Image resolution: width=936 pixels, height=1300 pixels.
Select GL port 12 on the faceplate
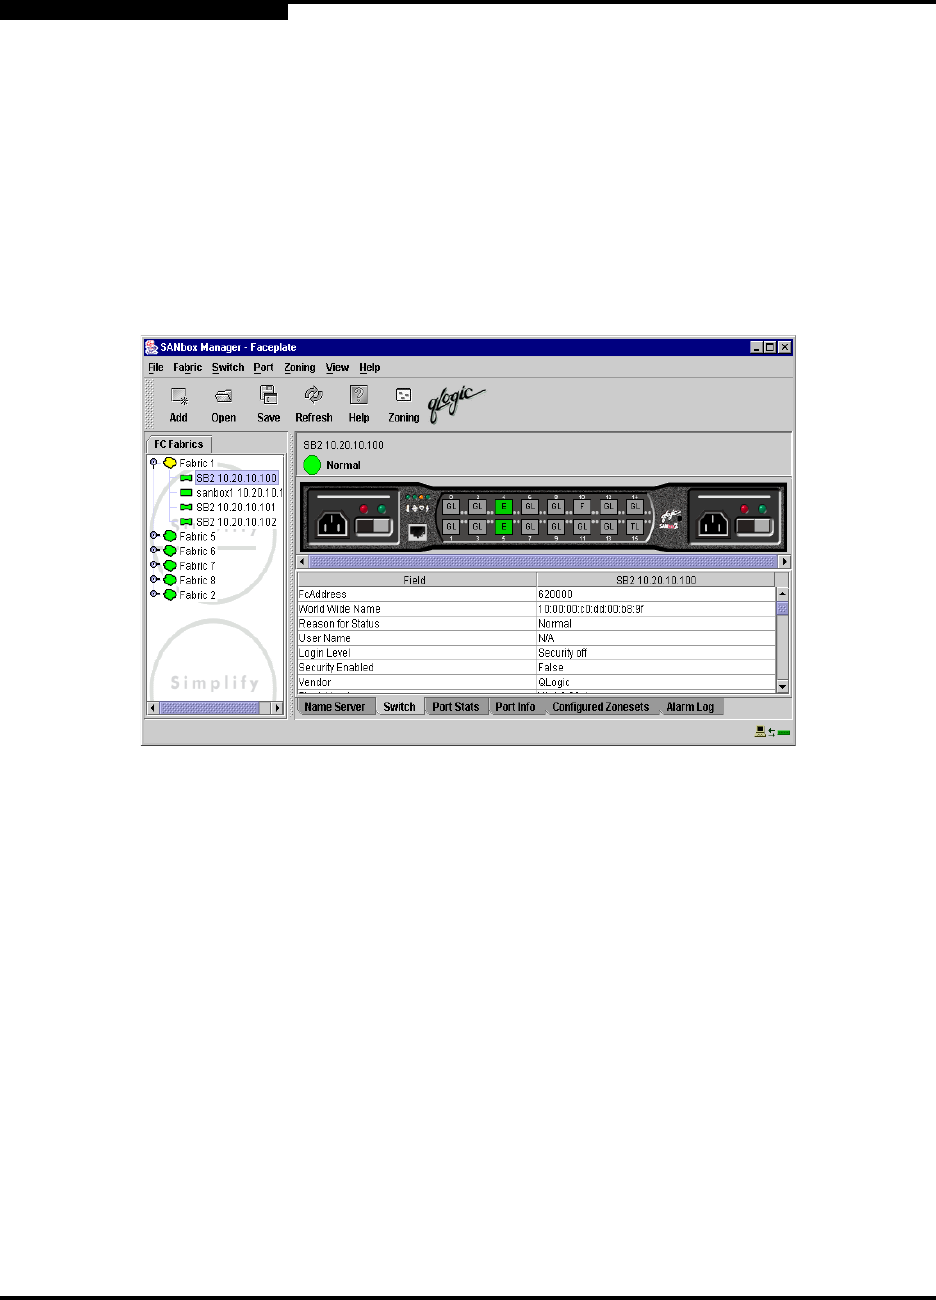pyautogui.click(x=609, y=506)
